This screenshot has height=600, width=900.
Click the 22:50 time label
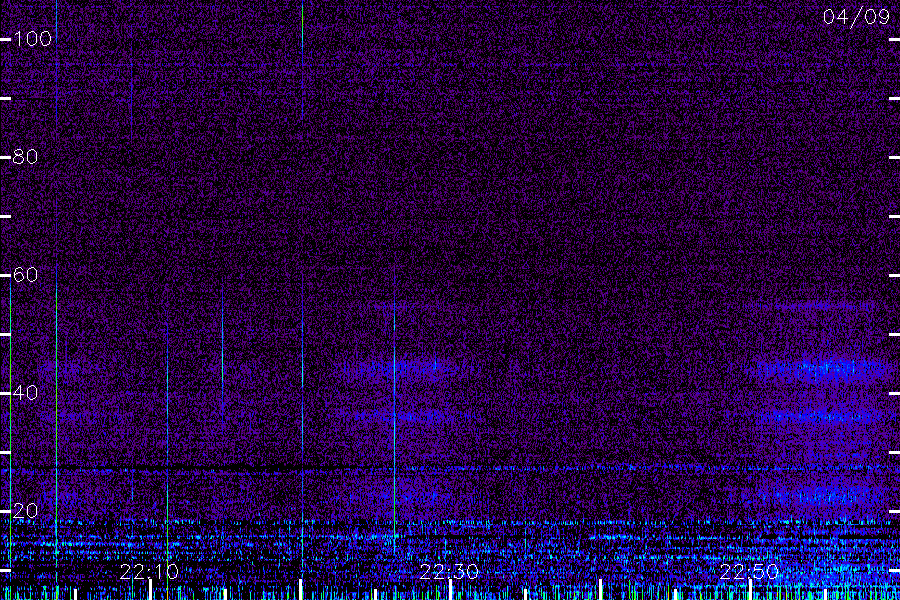pyautogui.click(x=749, y=572)
